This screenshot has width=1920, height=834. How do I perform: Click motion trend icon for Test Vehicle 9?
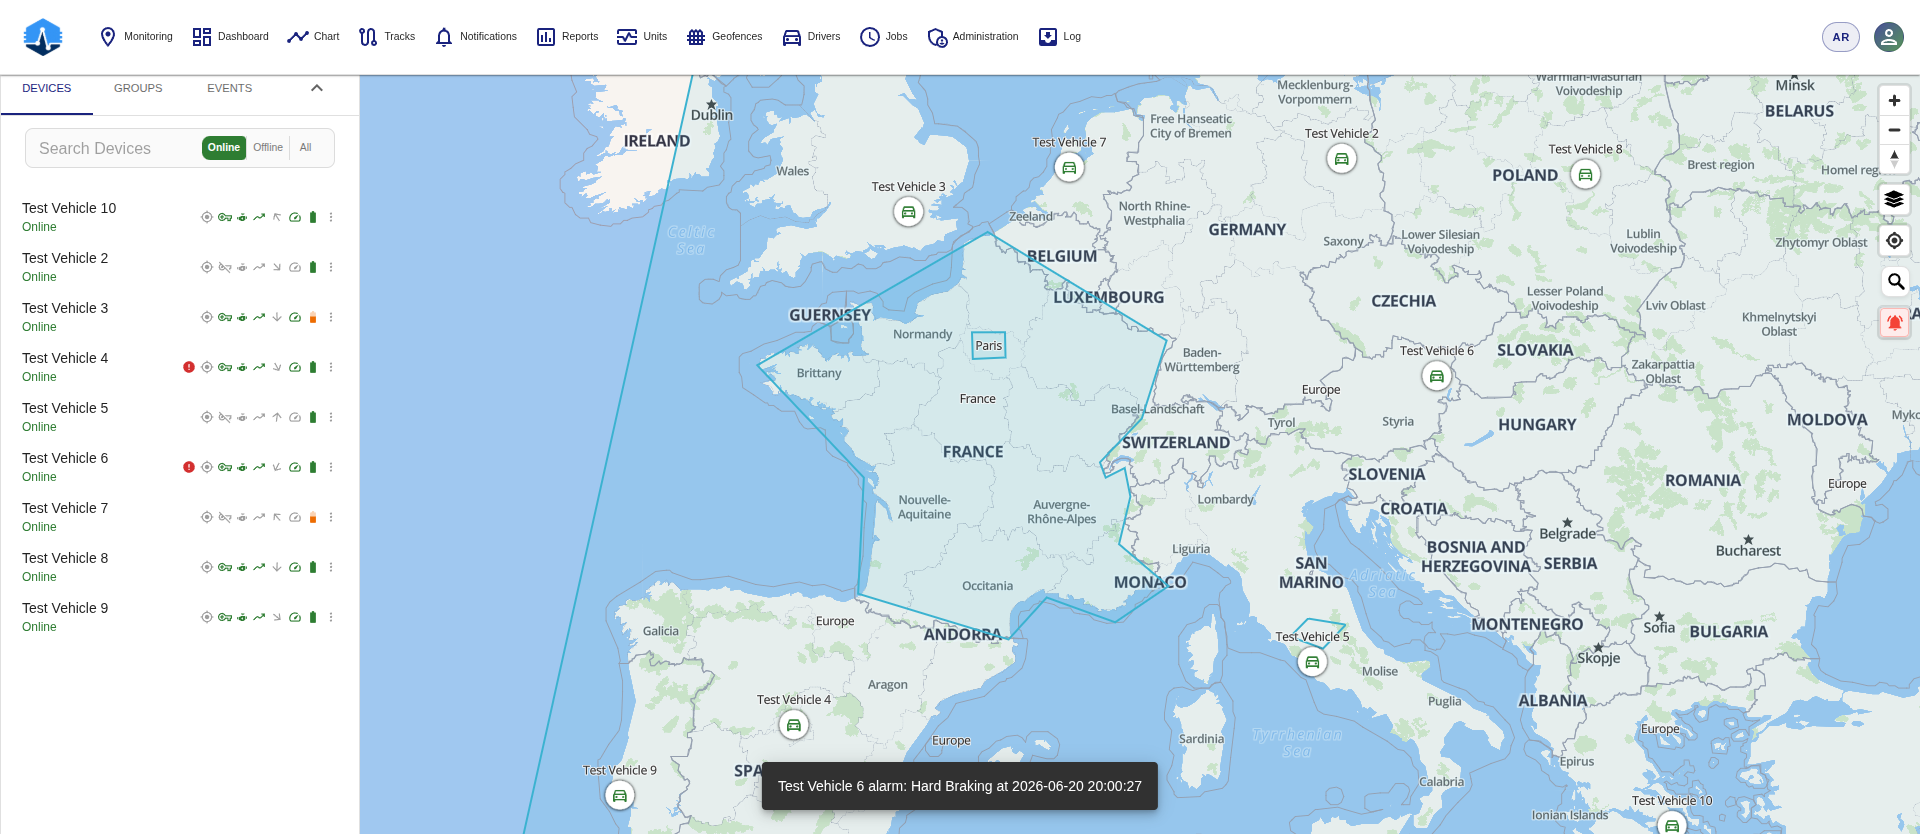[x=259, y=617]
